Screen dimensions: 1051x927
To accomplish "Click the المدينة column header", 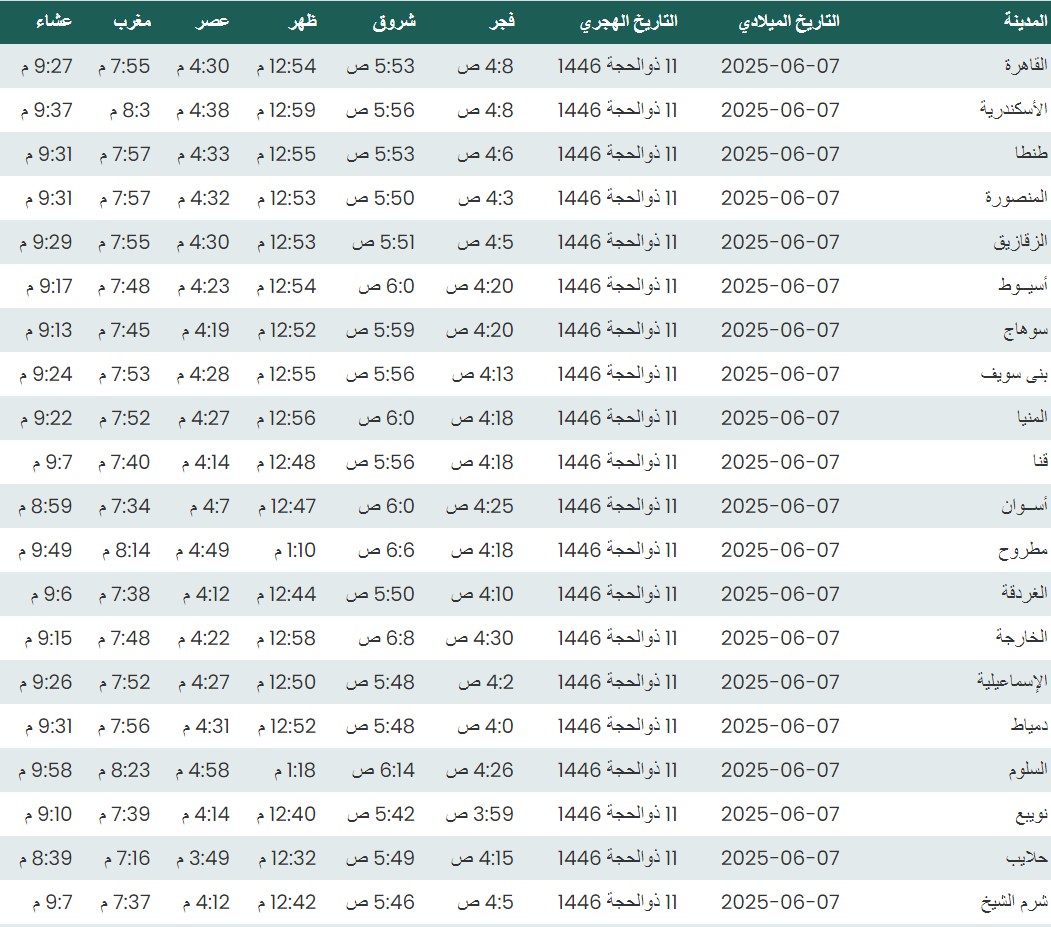I will (x=1025, y=22).
